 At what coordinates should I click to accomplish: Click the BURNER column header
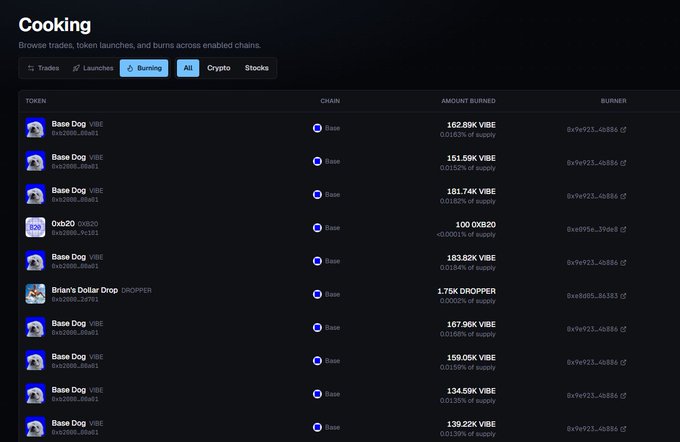613,101
